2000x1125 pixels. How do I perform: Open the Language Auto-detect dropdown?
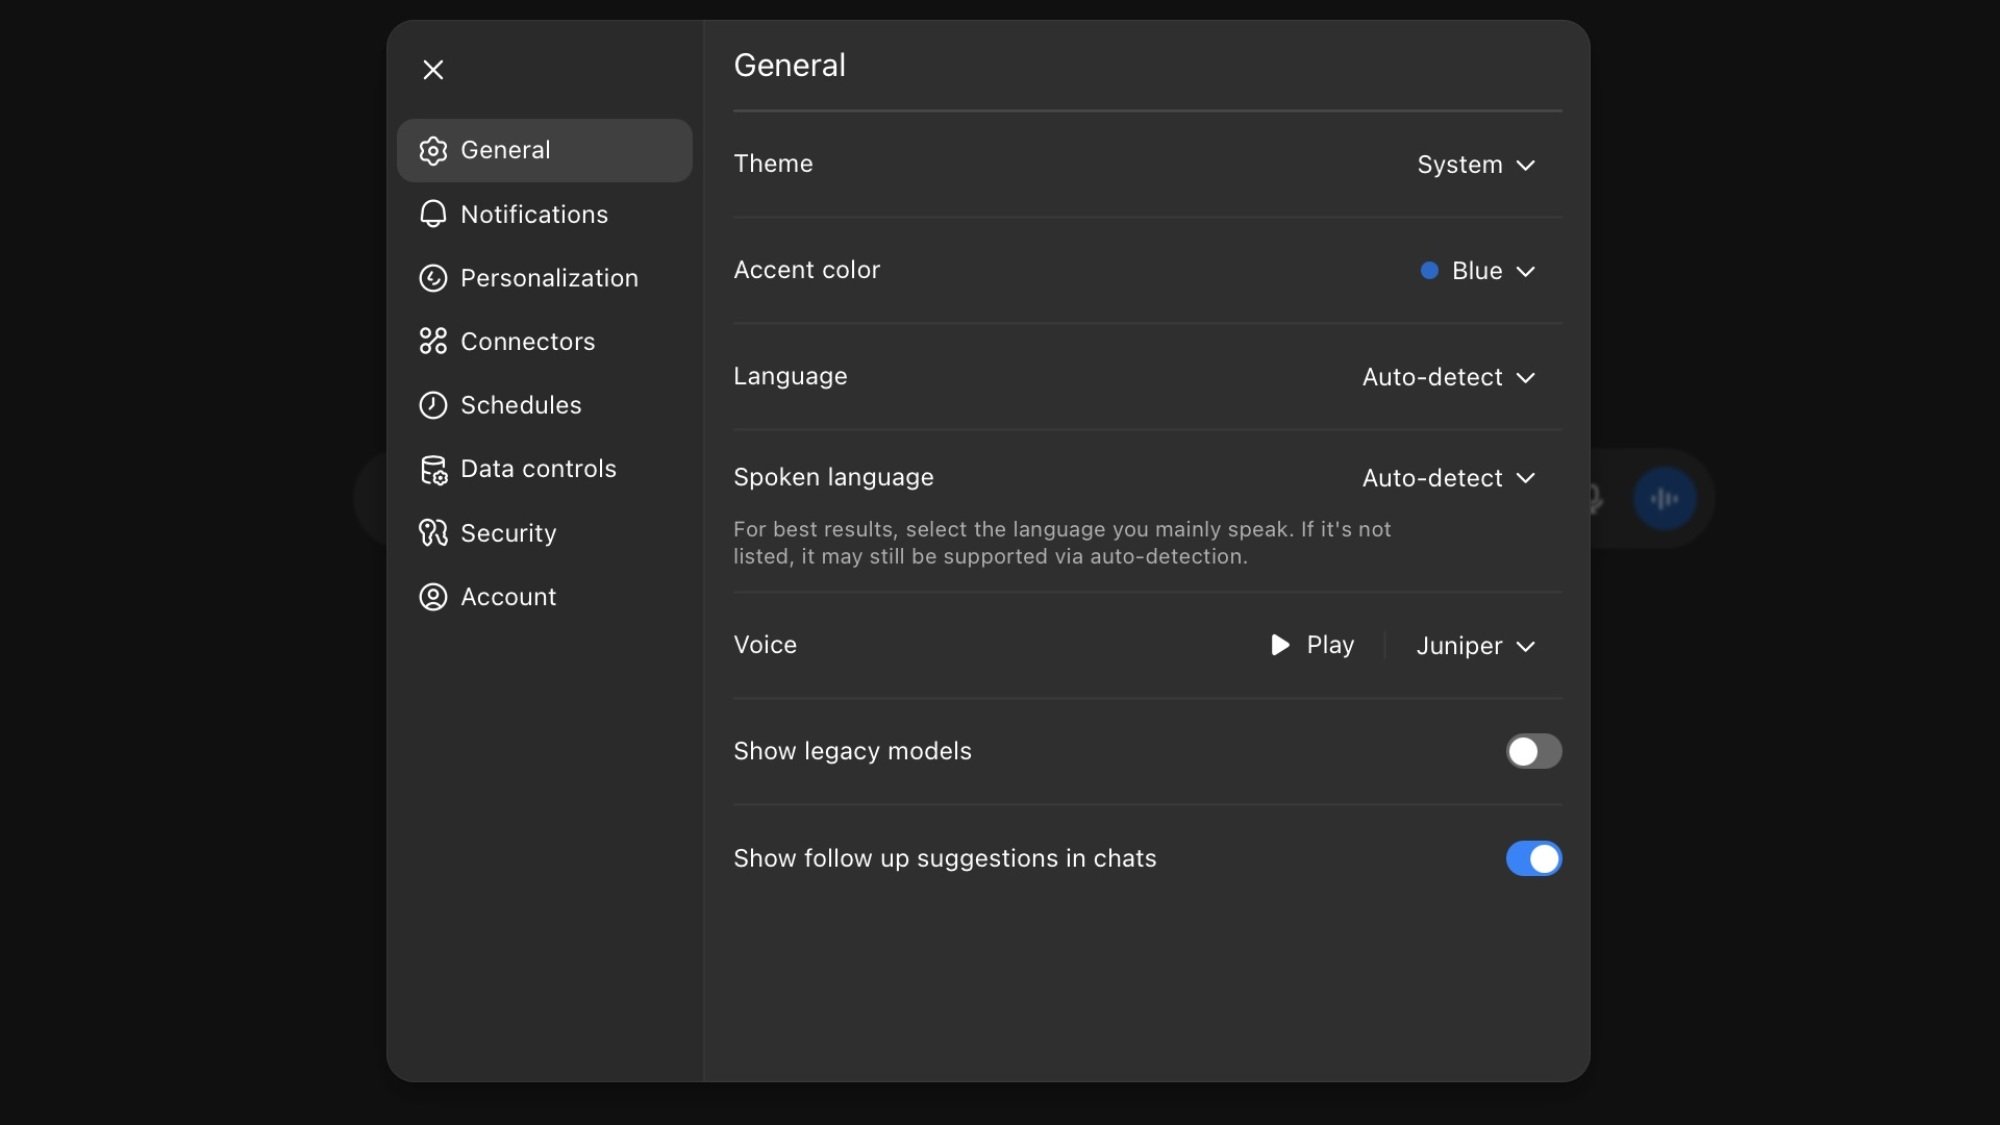1449,378
